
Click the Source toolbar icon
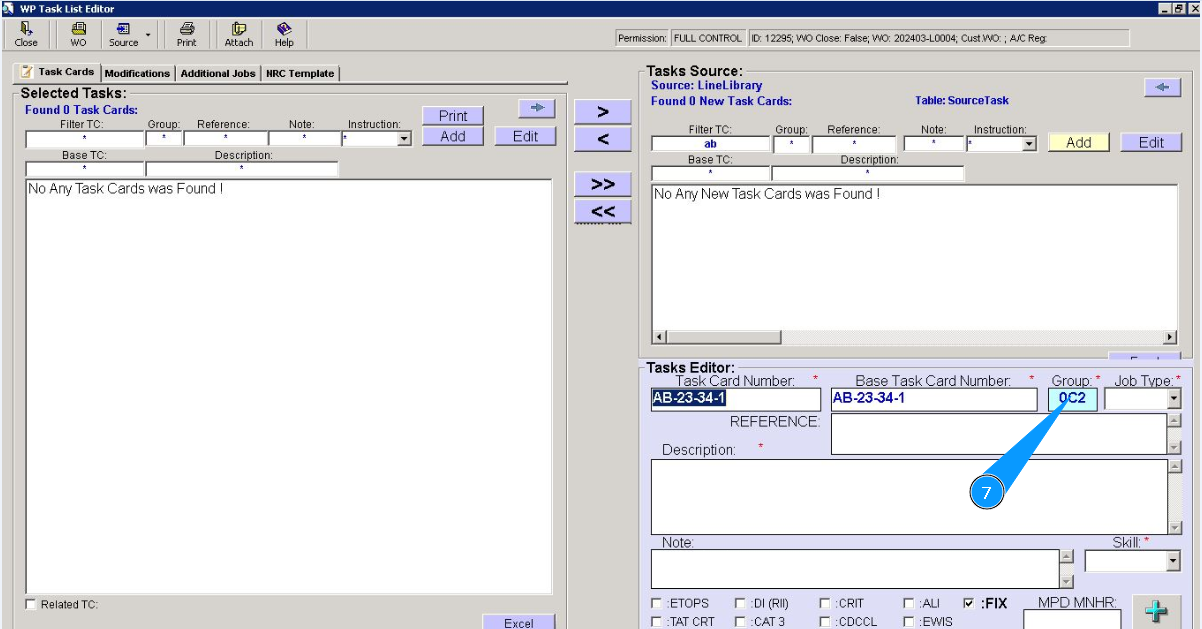pyautogui.click(x=124, y=34)
